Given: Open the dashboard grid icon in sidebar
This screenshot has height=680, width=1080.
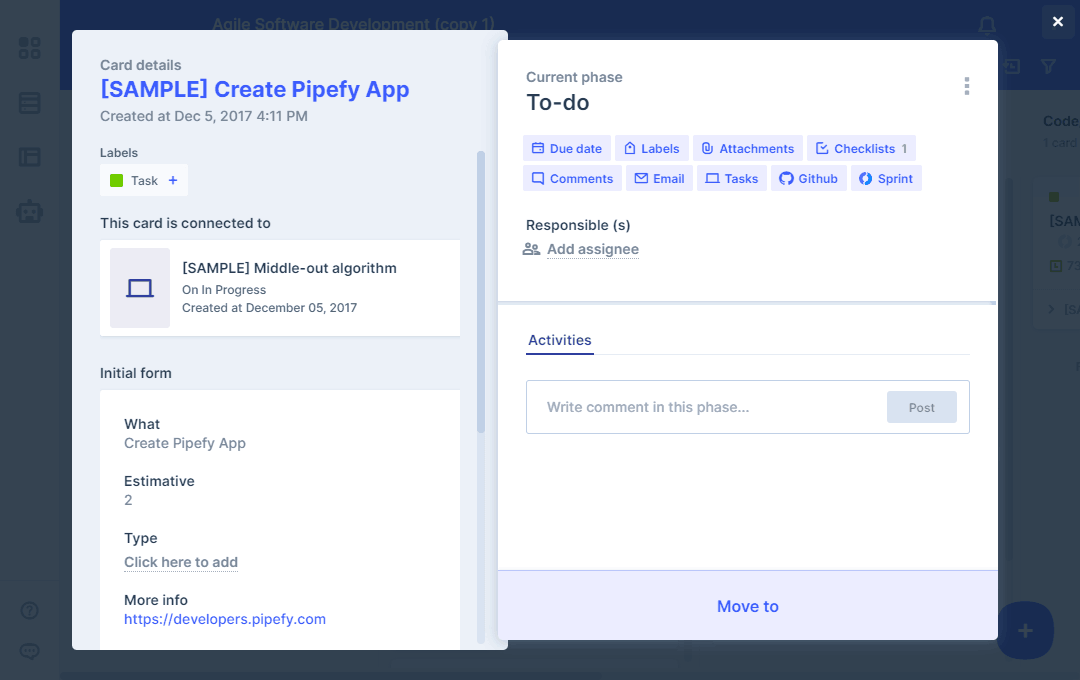Looking at the screenshot, I should [30, 48].
